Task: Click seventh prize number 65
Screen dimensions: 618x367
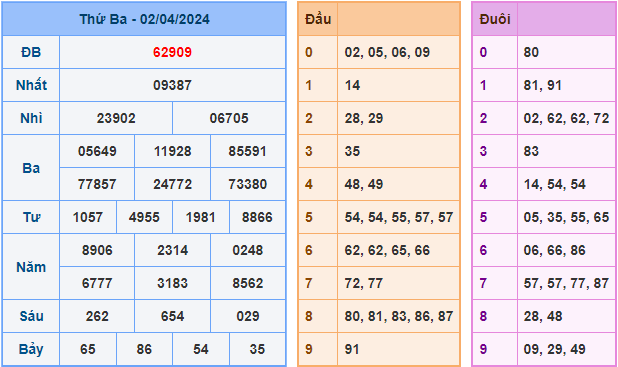Action: click(x=87, y=349)
